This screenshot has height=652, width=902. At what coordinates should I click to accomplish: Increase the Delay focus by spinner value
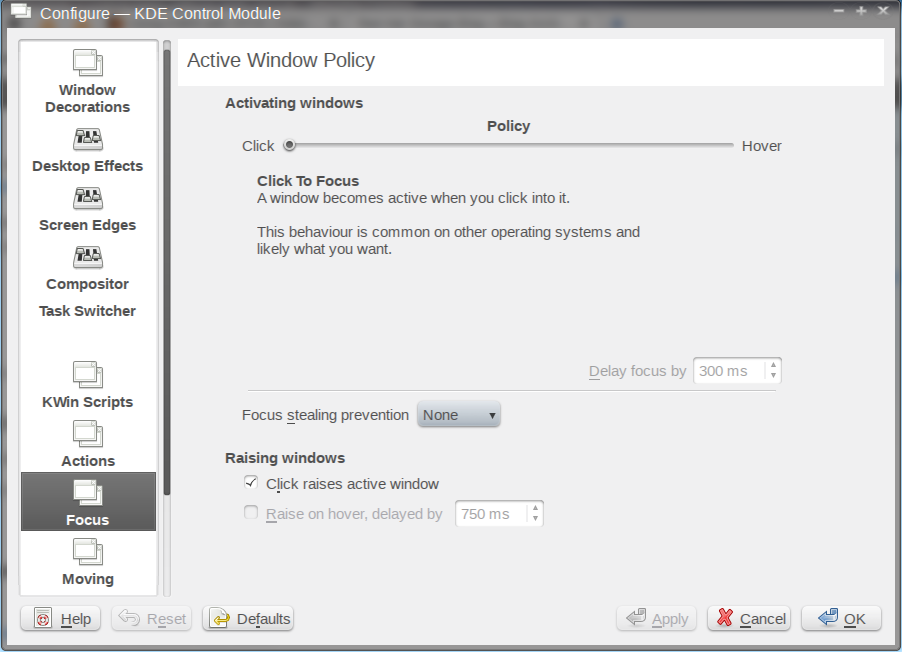(773, 365)
